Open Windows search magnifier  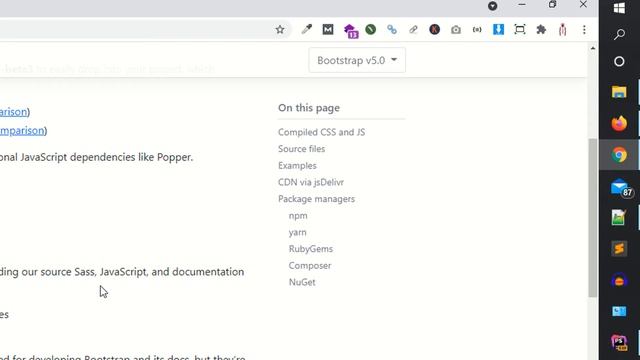click(x=619, y=34)
